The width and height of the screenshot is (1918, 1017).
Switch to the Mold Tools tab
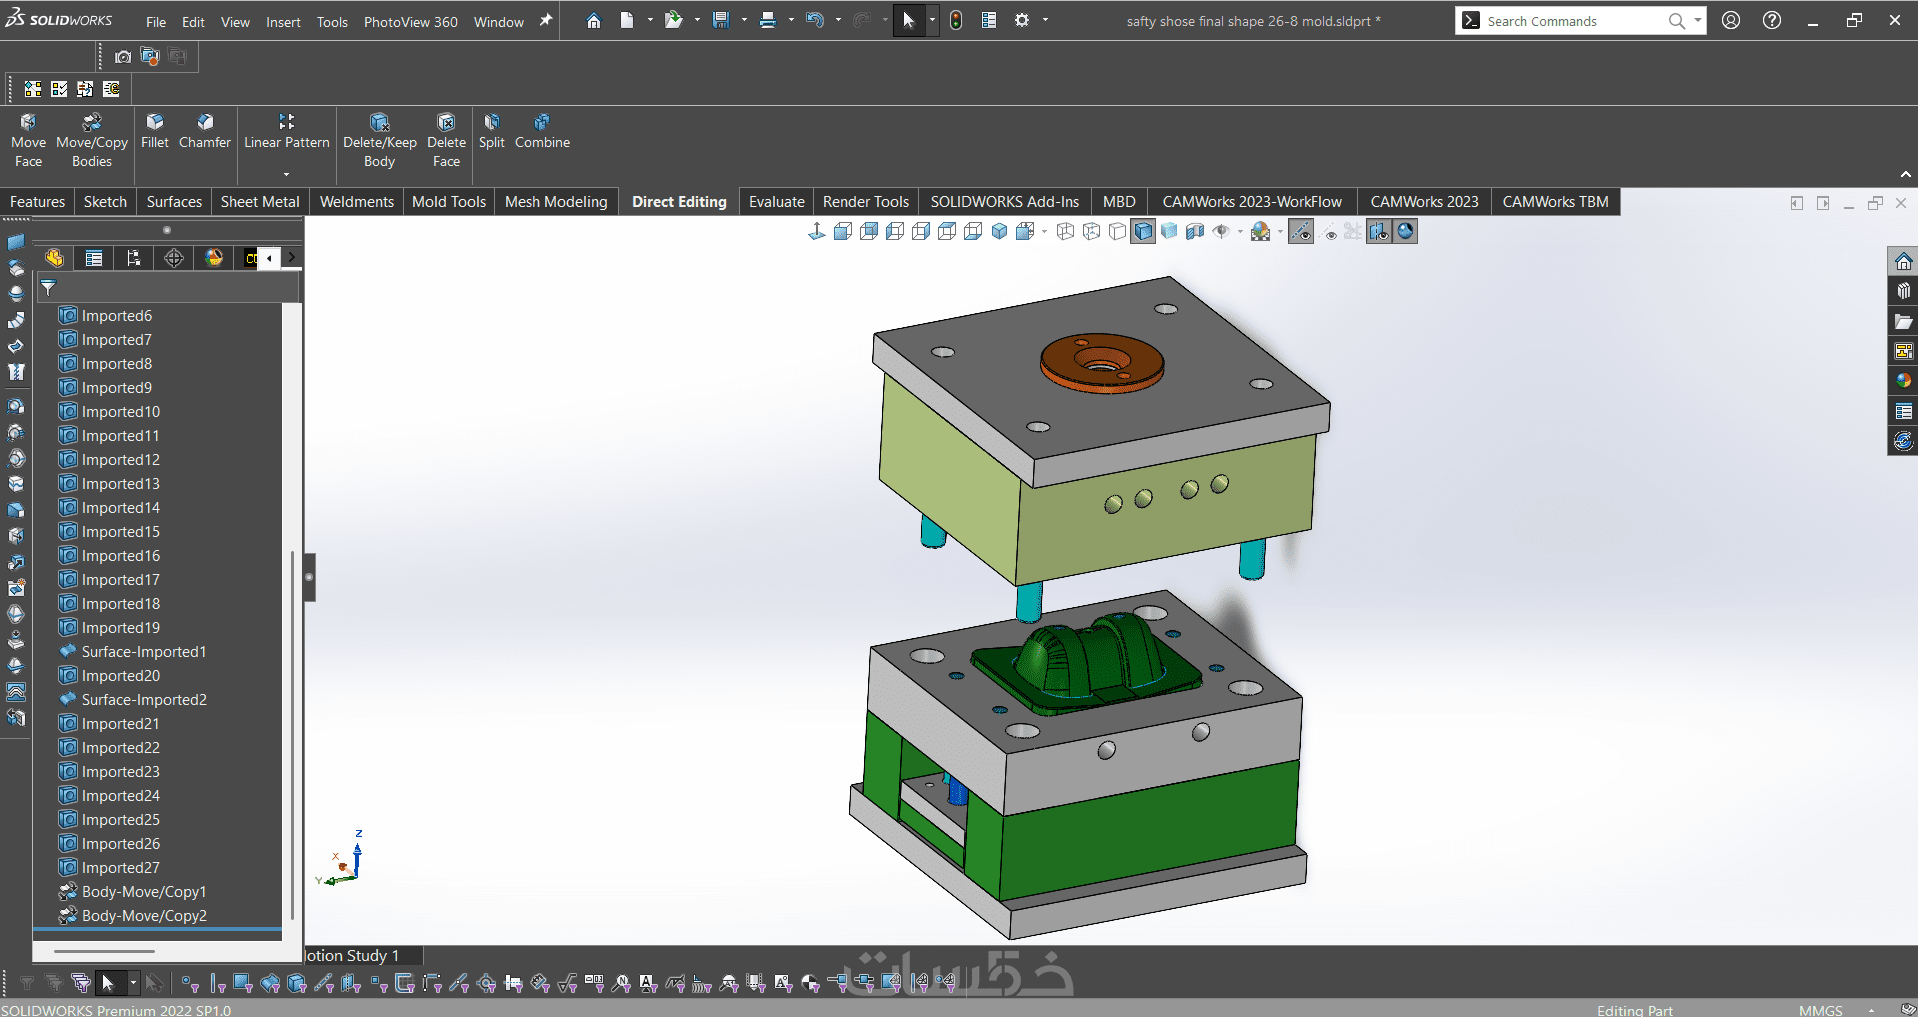tap(448, 202)
